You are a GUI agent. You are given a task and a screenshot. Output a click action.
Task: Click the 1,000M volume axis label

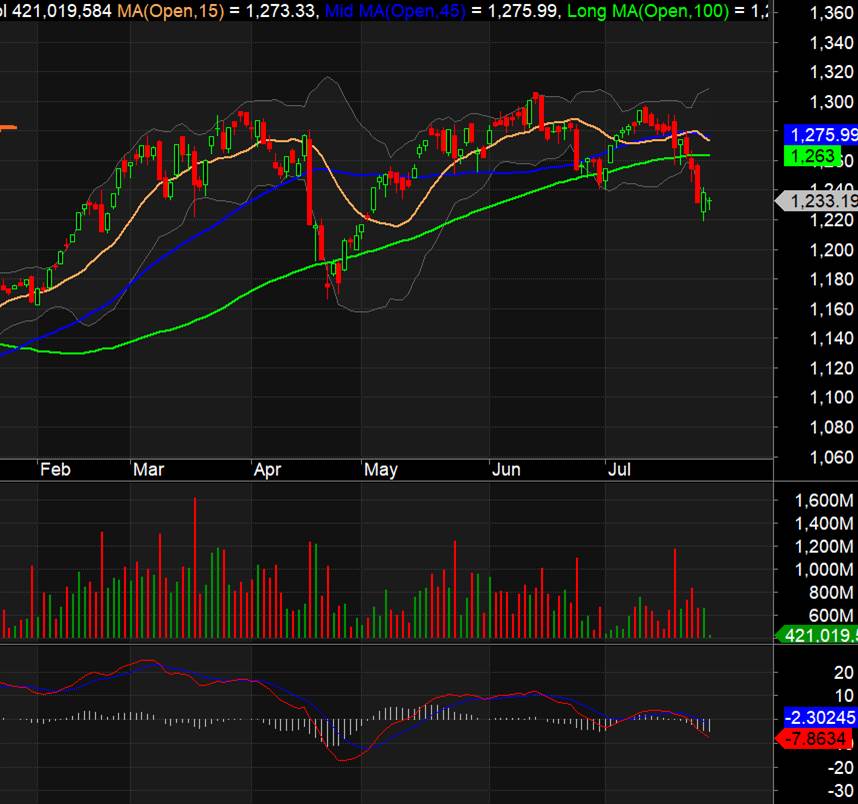point(824,570)
